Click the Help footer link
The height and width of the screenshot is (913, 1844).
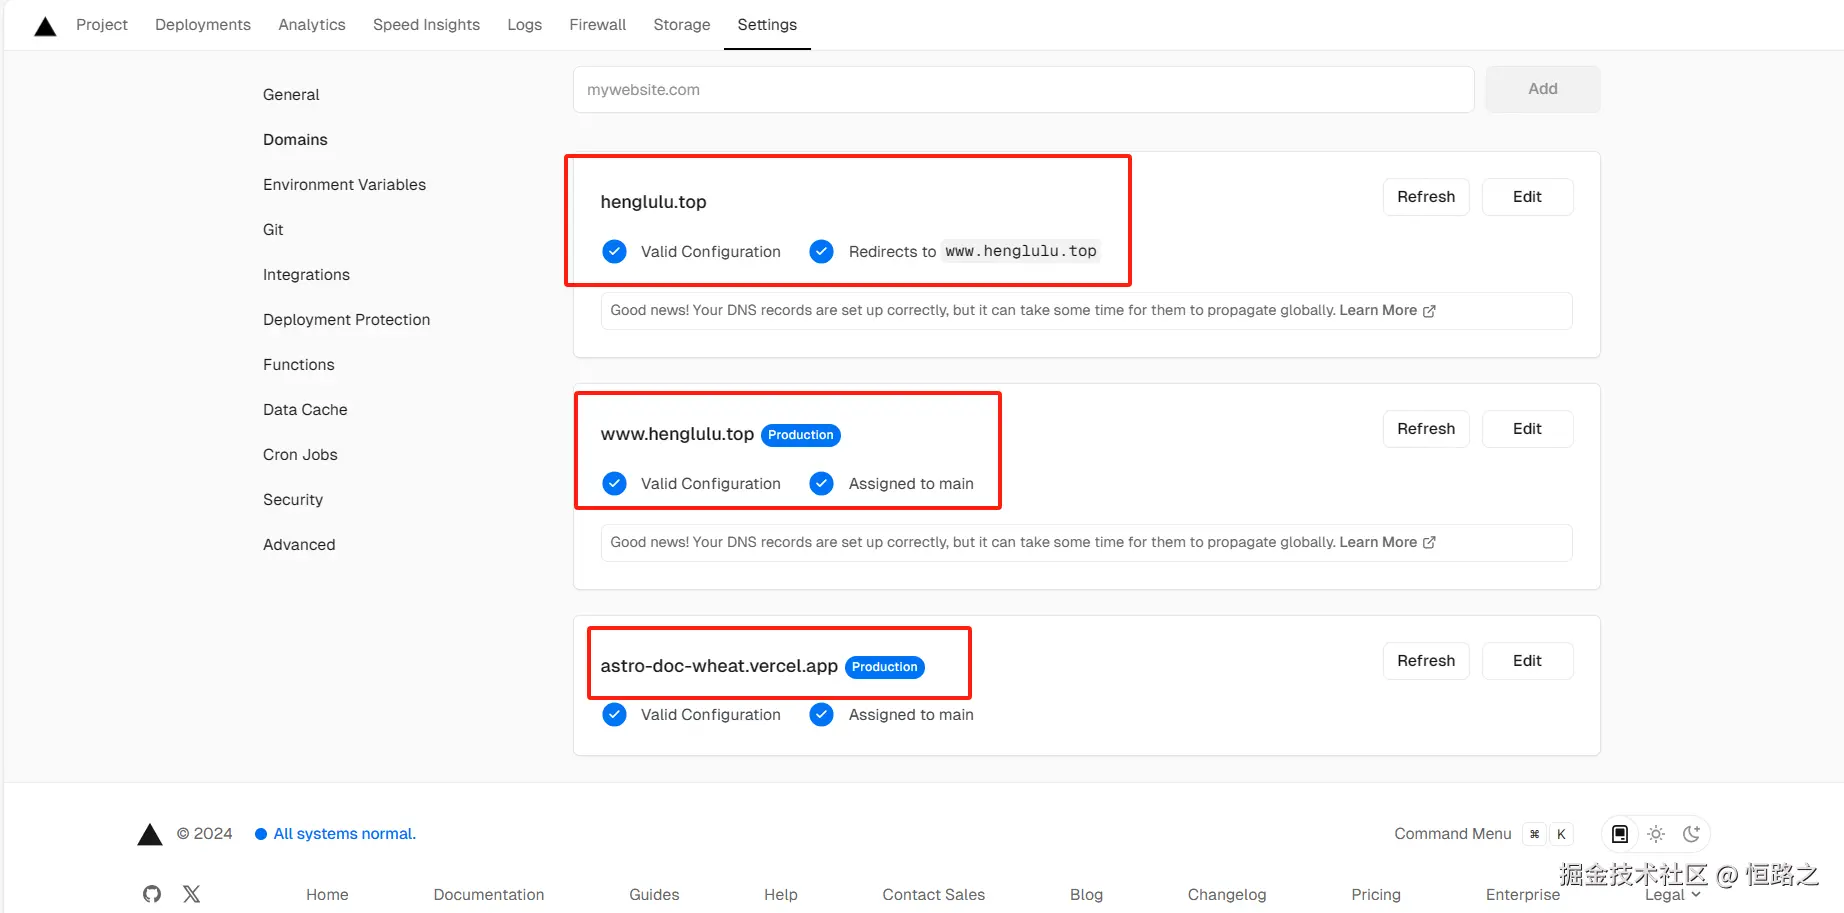pyautogui.click(x=781, y=895)
